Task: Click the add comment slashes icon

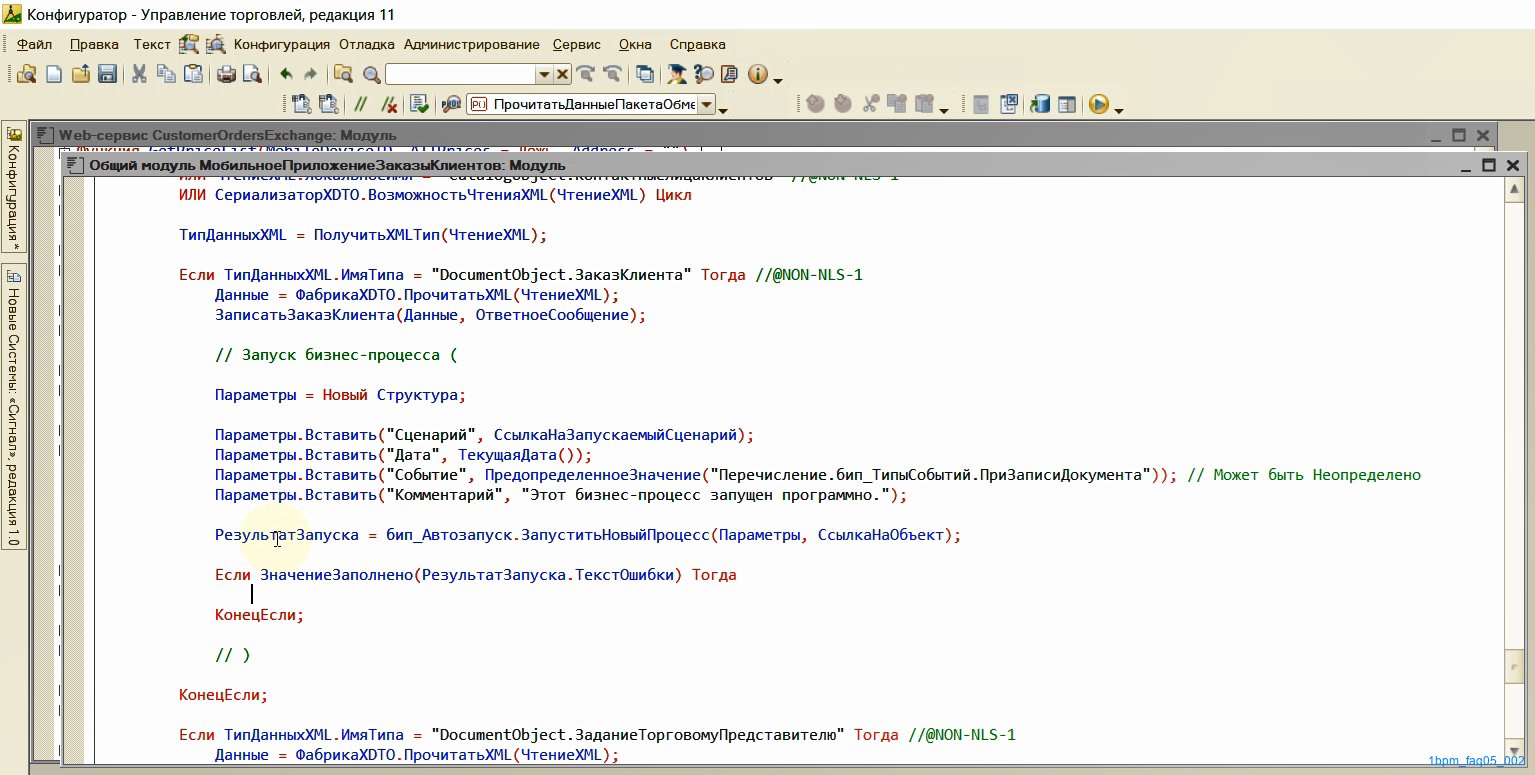Action: pos(361,104)
